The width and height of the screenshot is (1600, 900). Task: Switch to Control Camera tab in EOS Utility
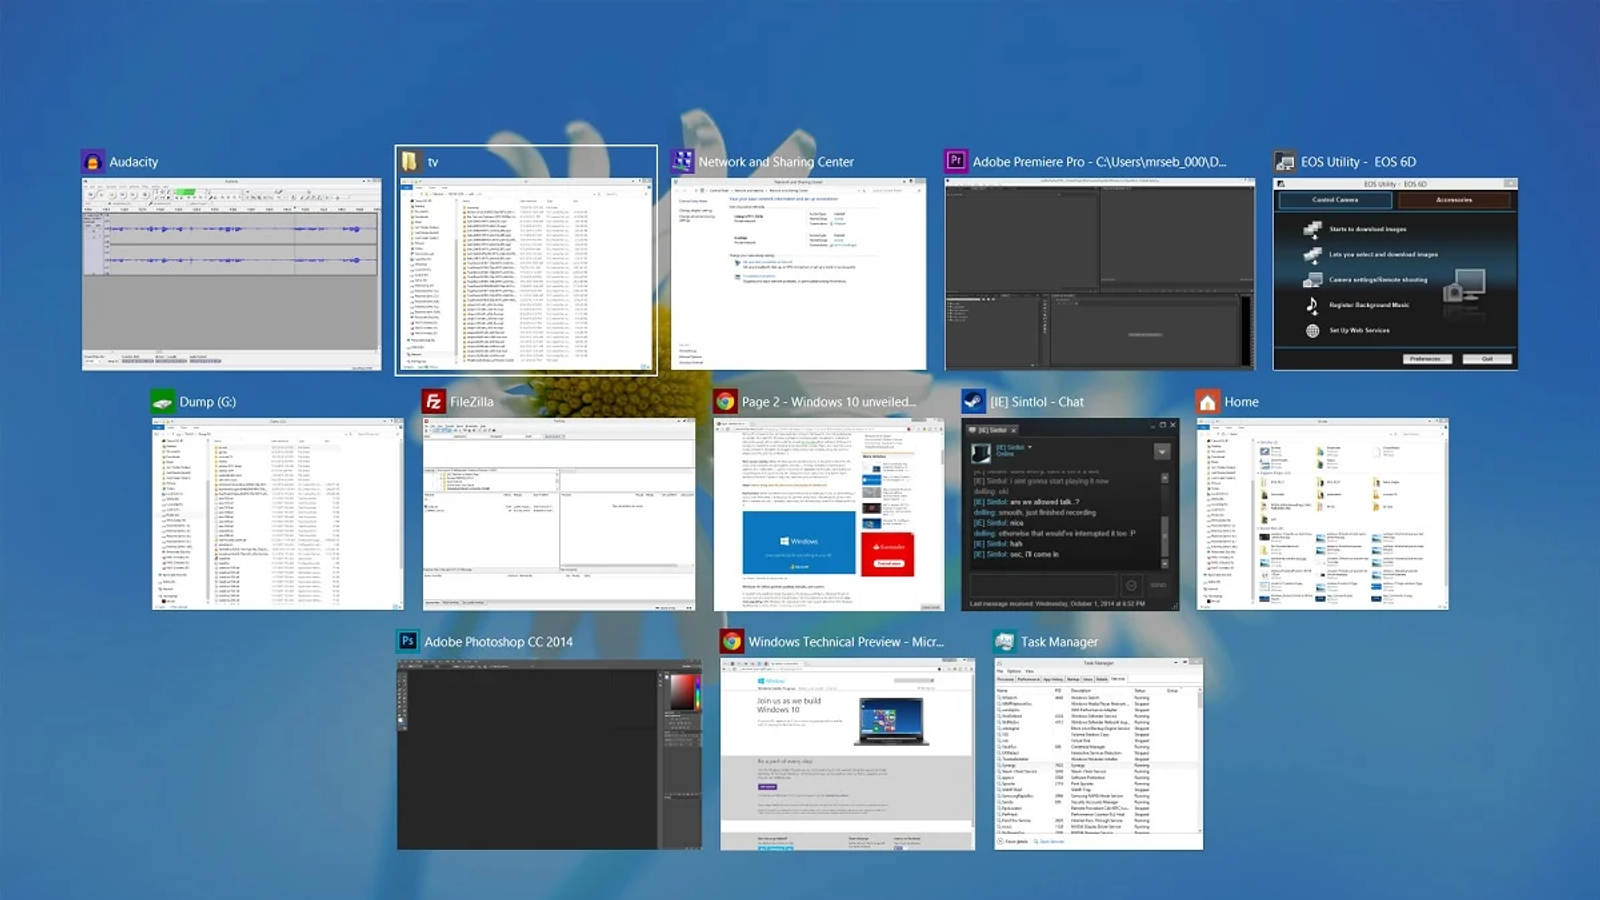(1335, 200)
